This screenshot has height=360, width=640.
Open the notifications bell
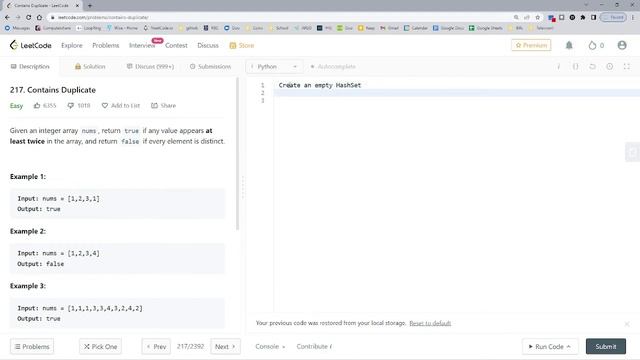[569, 45]
